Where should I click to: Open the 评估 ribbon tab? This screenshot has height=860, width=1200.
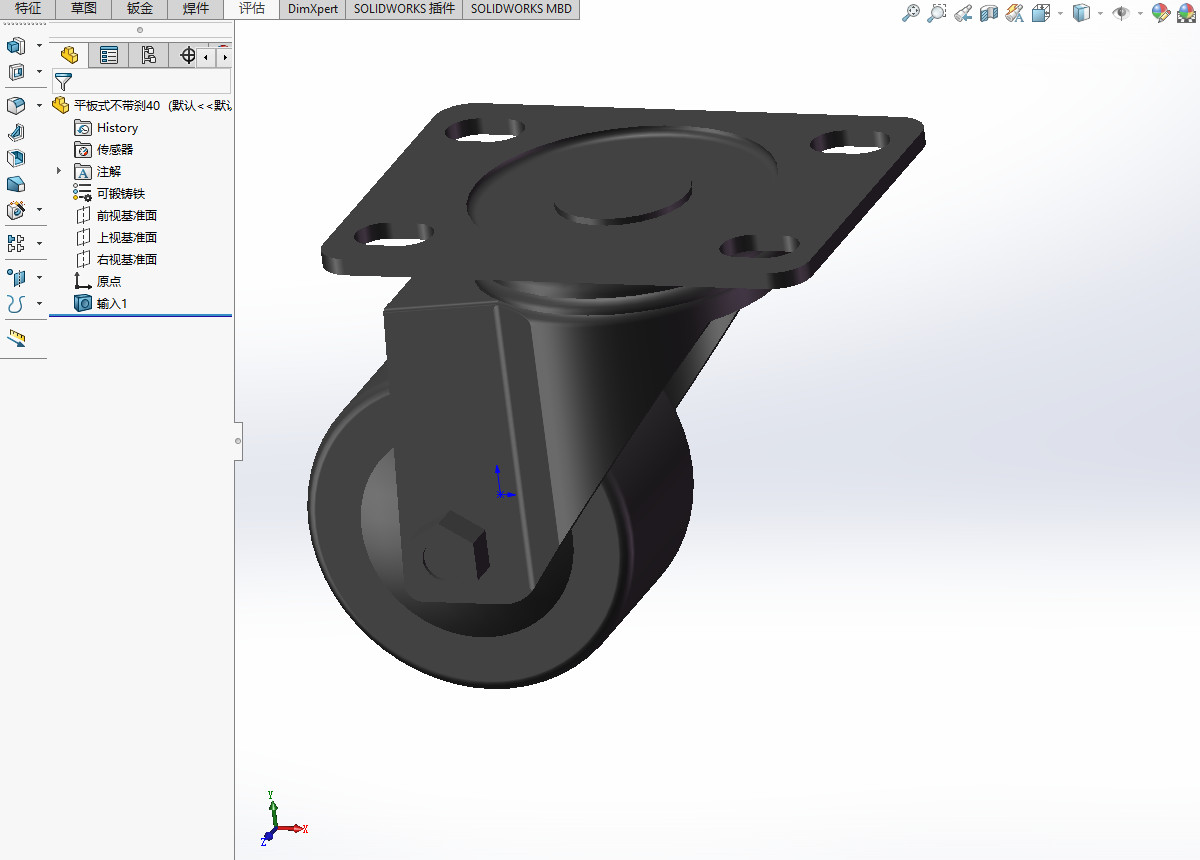tap(252, 9)
